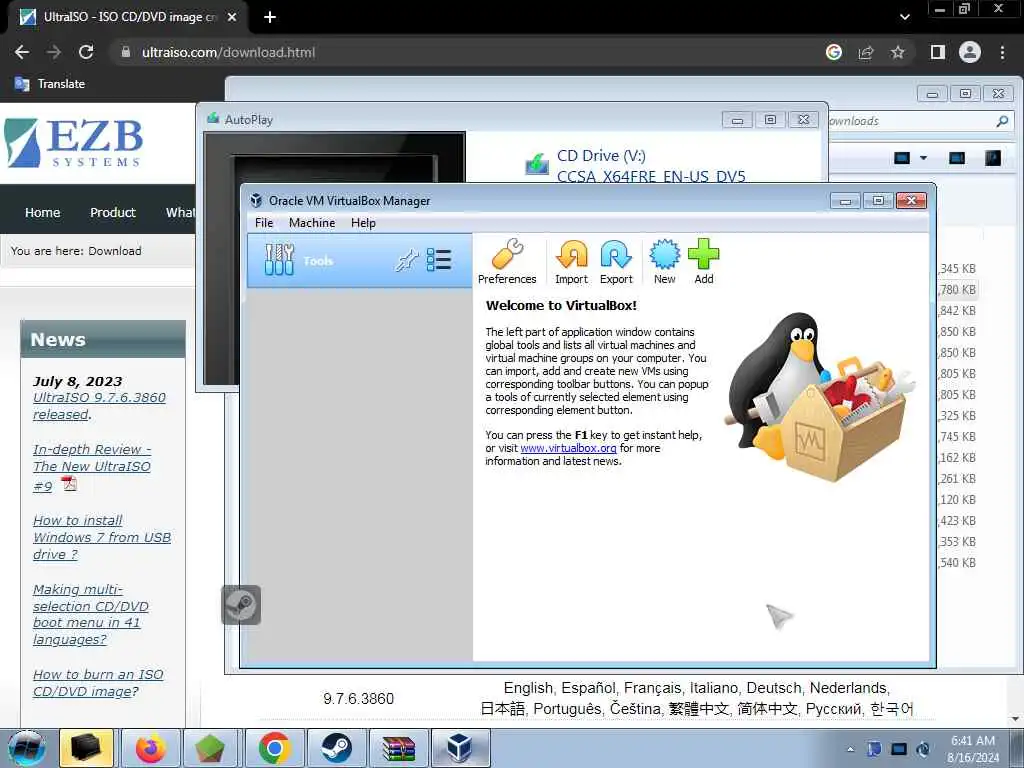1024x768 pixels.
Task: Create a New virtual machine
Action: point(664,262)
